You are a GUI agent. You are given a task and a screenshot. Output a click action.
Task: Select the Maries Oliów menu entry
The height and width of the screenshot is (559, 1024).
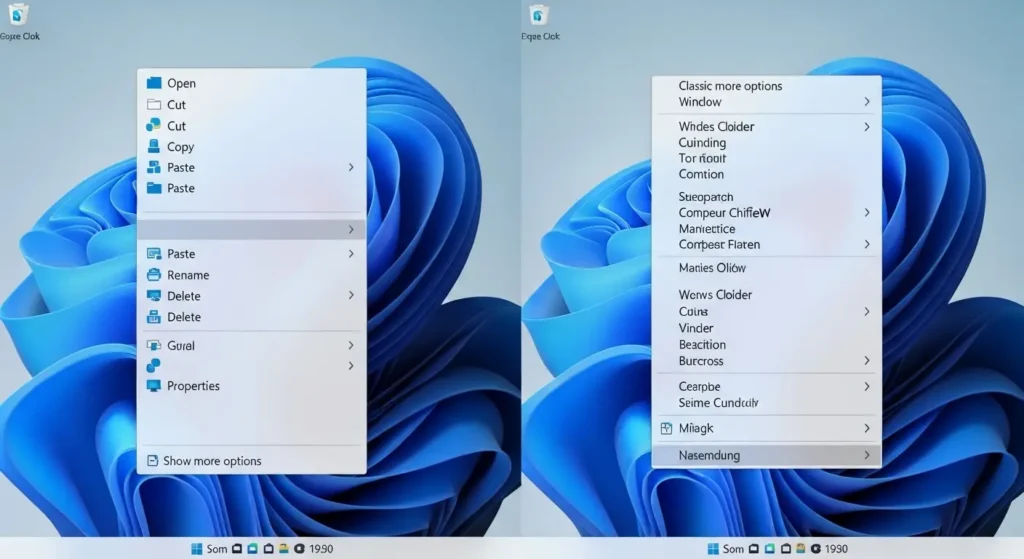click(766, 268)
